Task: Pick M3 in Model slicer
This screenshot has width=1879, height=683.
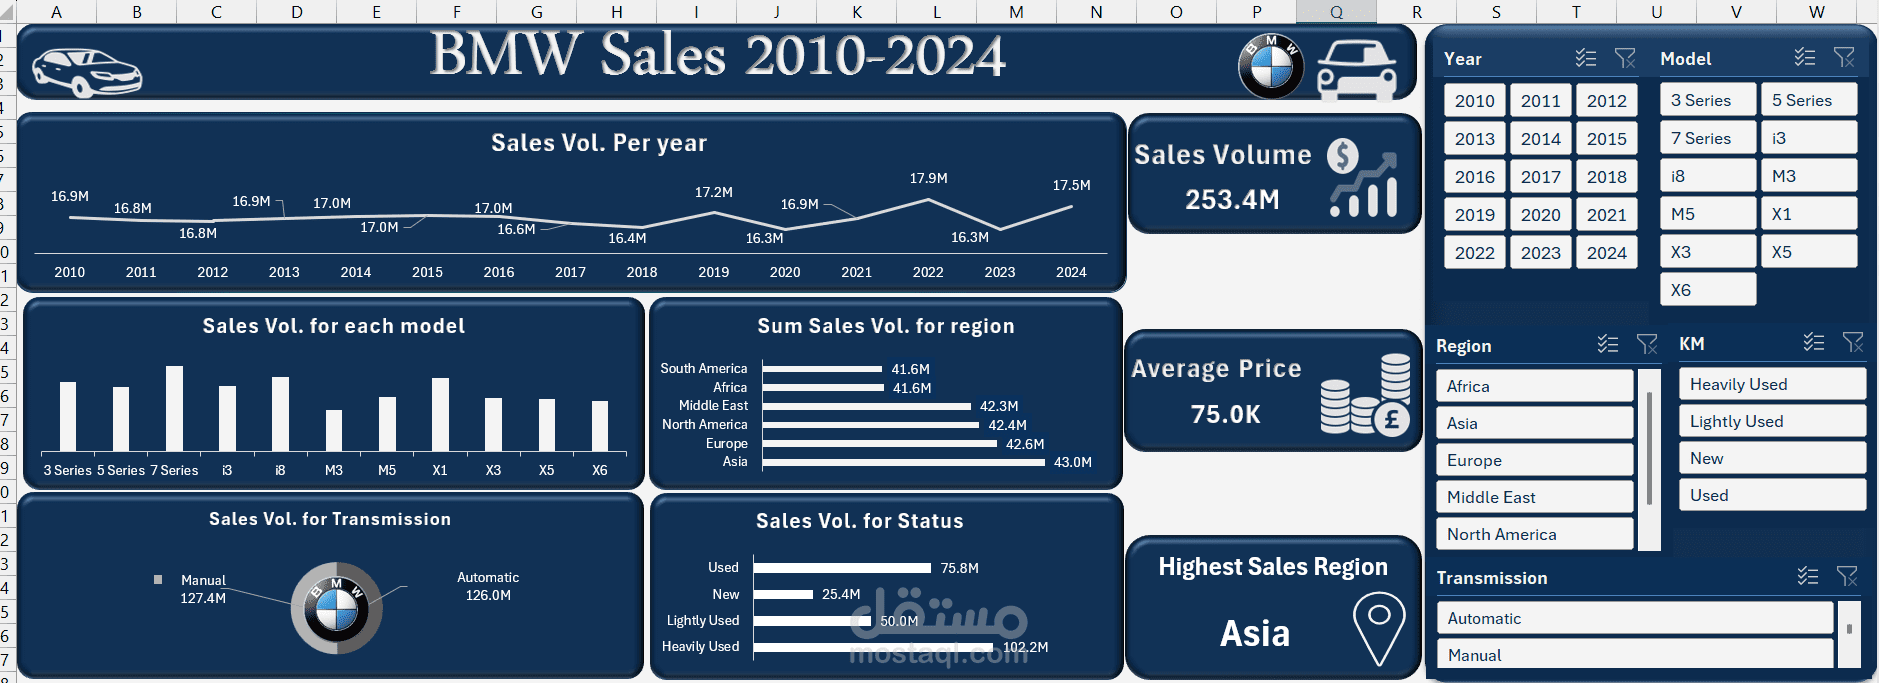Action: pyautogui.click(x=1809, y=176)
